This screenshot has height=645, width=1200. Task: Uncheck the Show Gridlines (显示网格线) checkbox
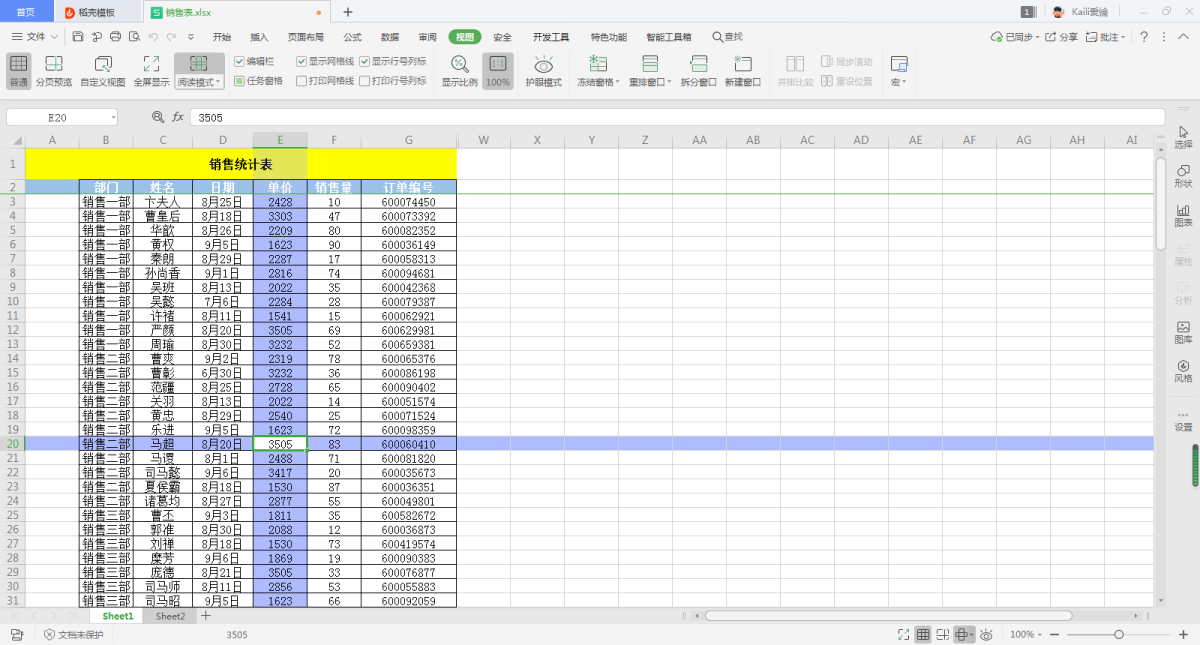click(x=302, y=61)
